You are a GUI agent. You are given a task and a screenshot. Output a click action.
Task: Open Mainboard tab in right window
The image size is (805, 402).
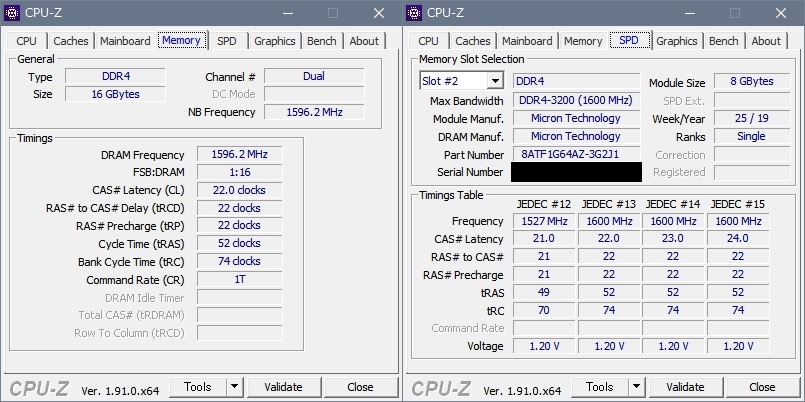click(527, 41)
